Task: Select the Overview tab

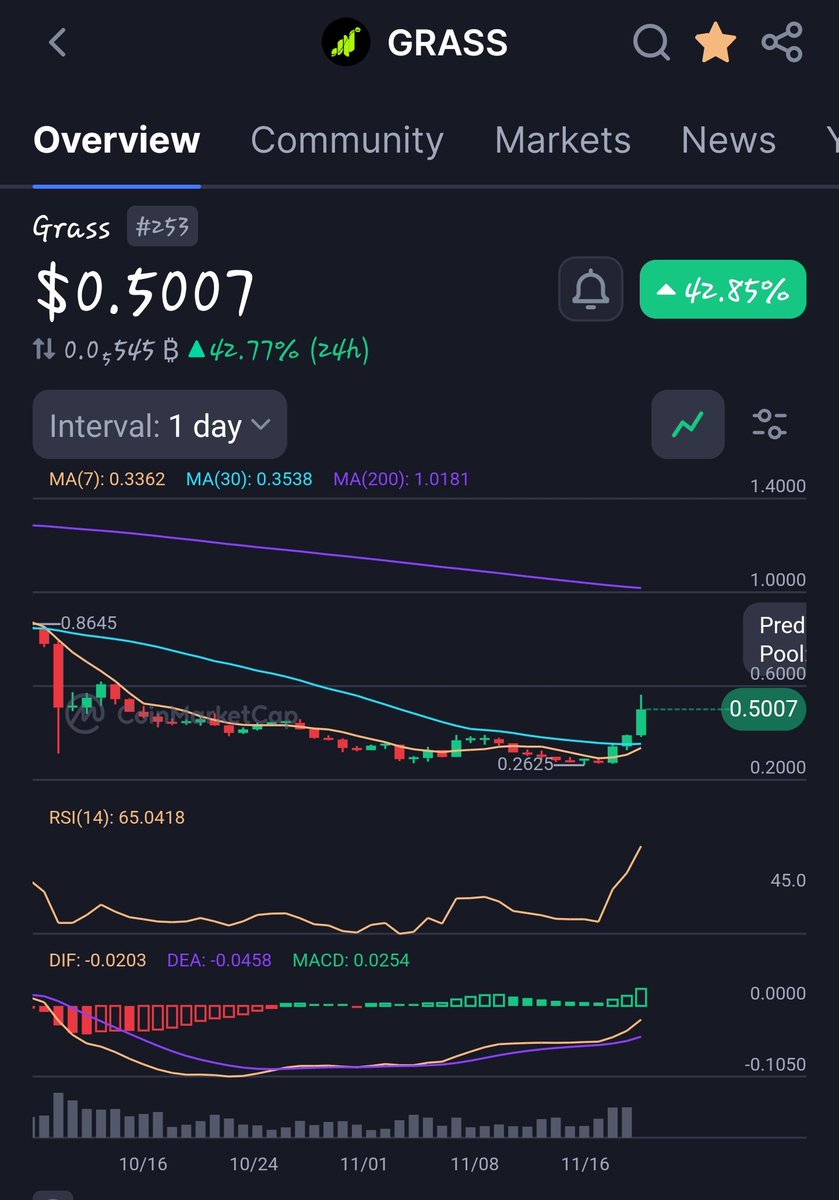Action: pos(117,140)
